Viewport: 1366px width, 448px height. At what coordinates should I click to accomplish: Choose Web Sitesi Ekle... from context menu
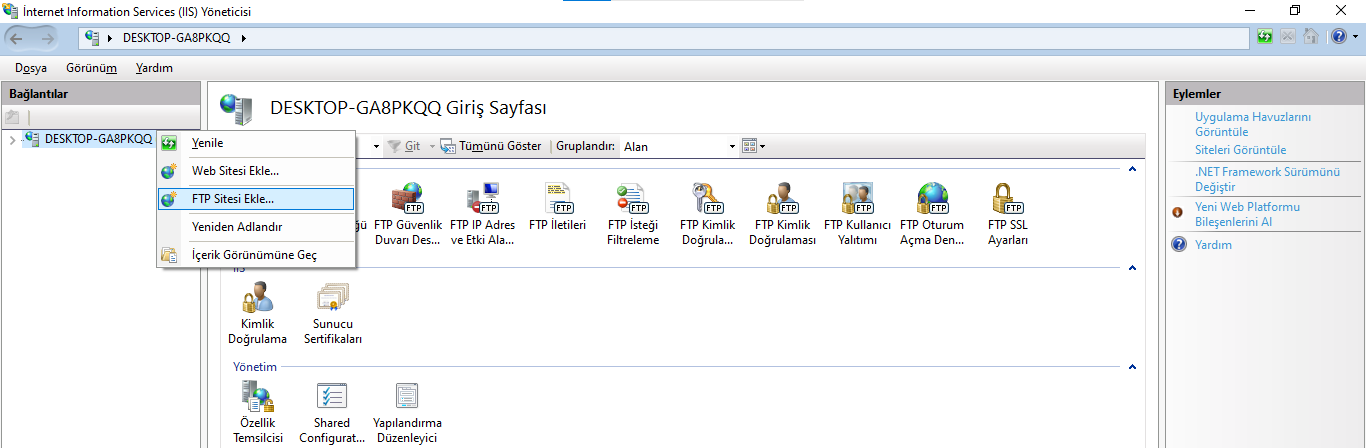click(x=256, y=171)
